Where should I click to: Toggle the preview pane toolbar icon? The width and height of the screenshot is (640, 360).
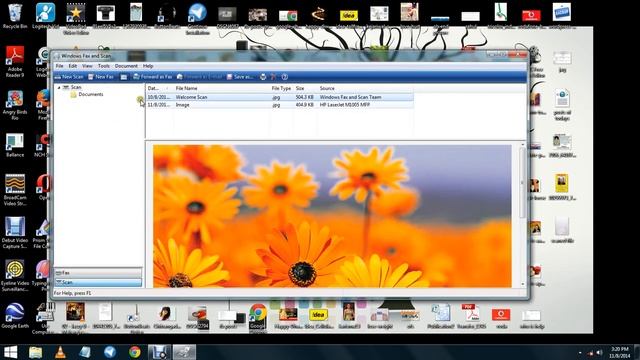coord(124,77)
